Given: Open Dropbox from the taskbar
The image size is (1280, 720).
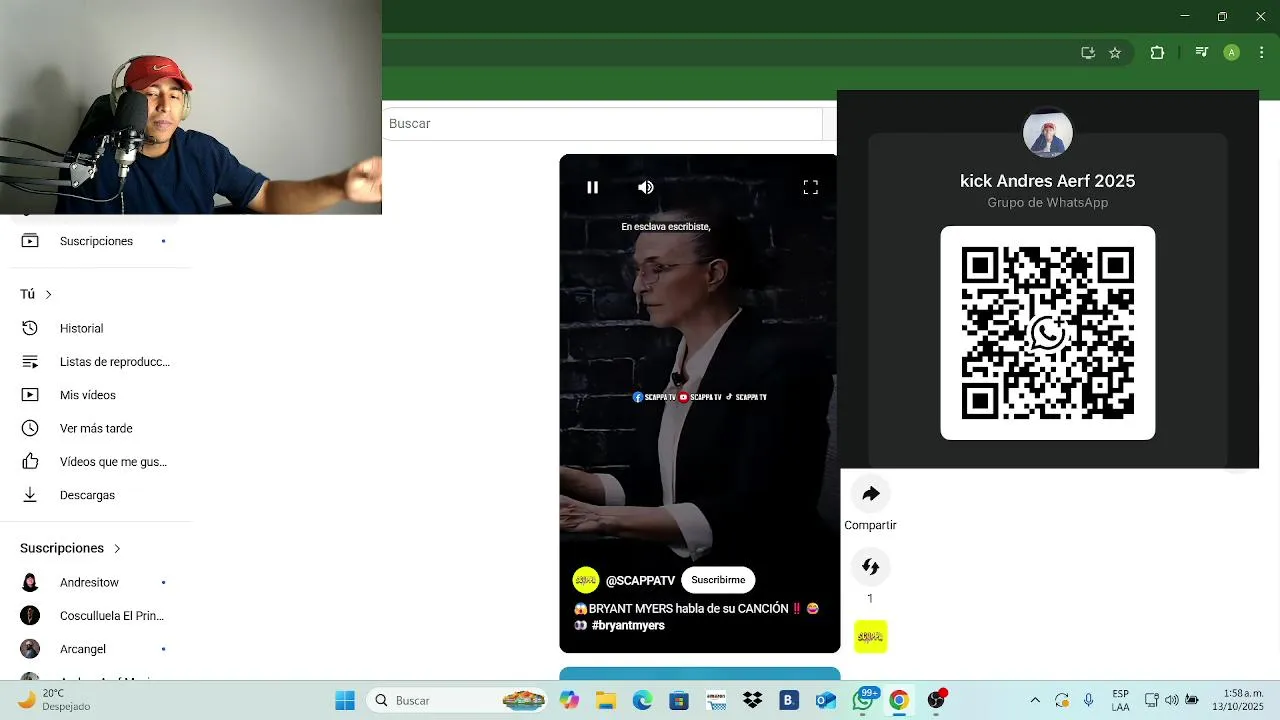Looking at the screenshot, I should pos(752,700).
